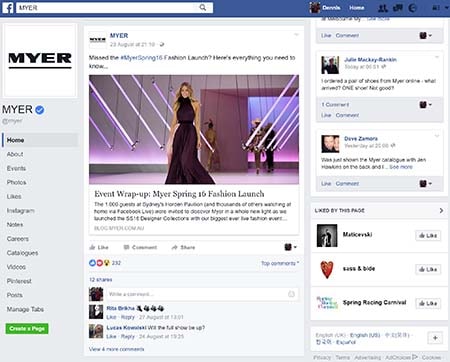Open the Videos section

pyautogui.click(x=16, y=267)
